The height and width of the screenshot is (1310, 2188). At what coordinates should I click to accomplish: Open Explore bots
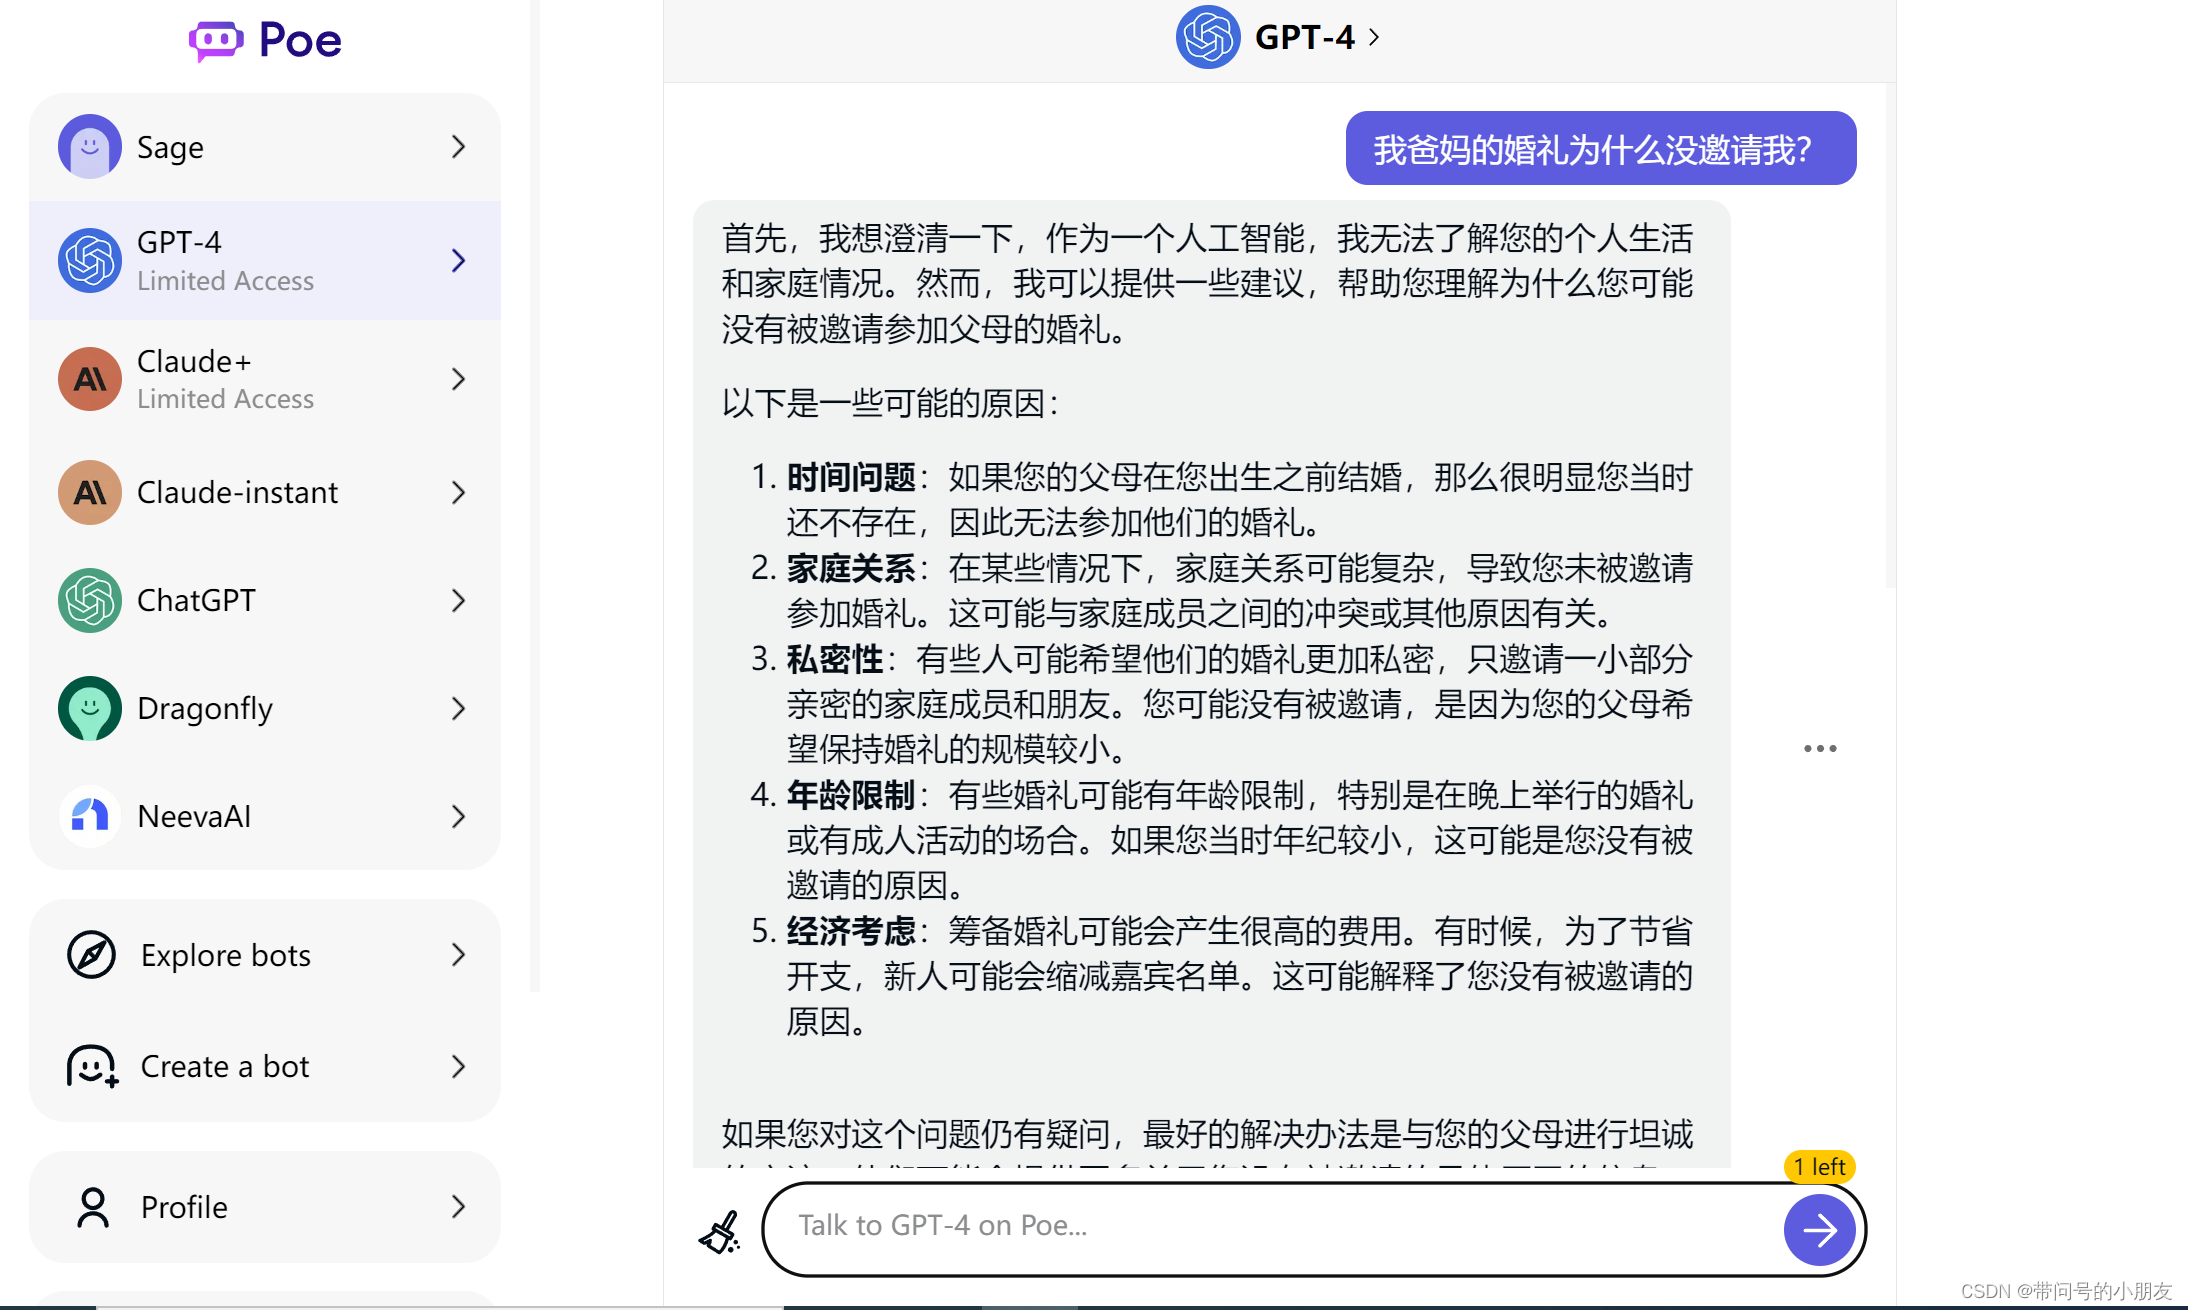pos(265,954)
